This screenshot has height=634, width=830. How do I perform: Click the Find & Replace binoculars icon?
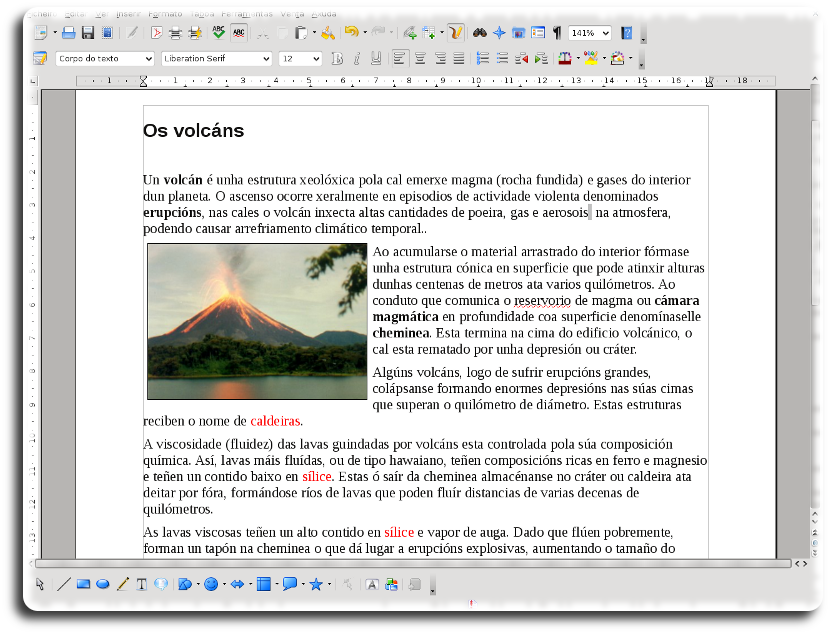click(480, 31)
